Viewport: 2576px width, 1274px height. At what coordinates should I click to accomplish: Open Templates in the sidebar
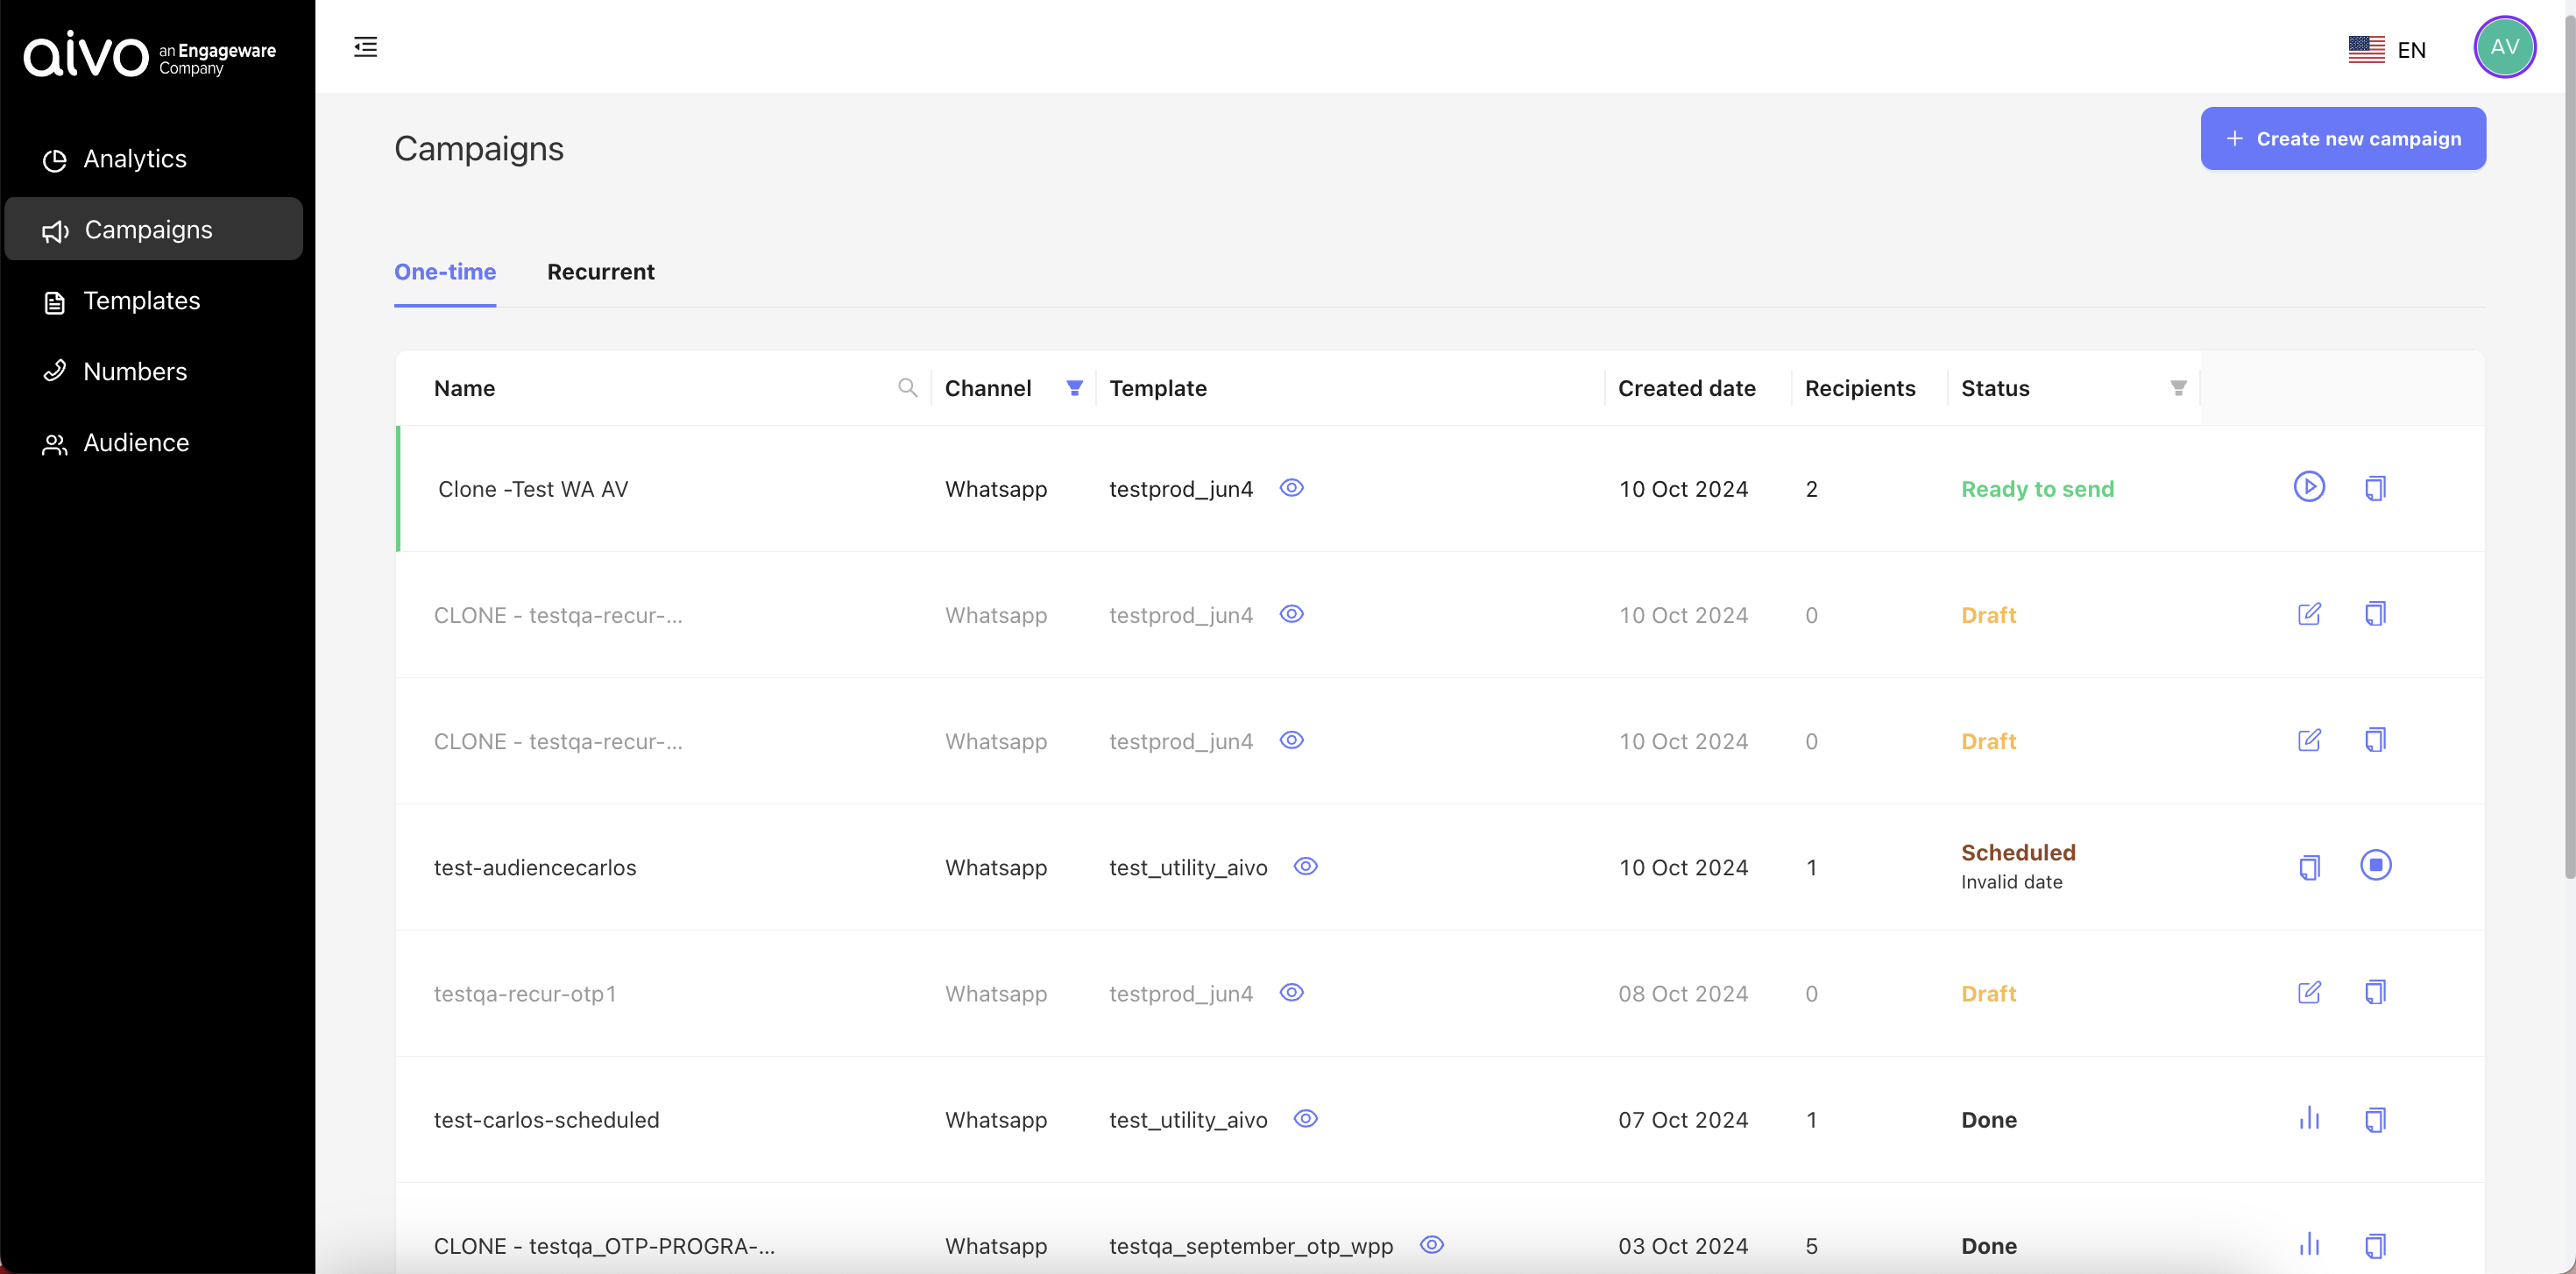point(141,301)
